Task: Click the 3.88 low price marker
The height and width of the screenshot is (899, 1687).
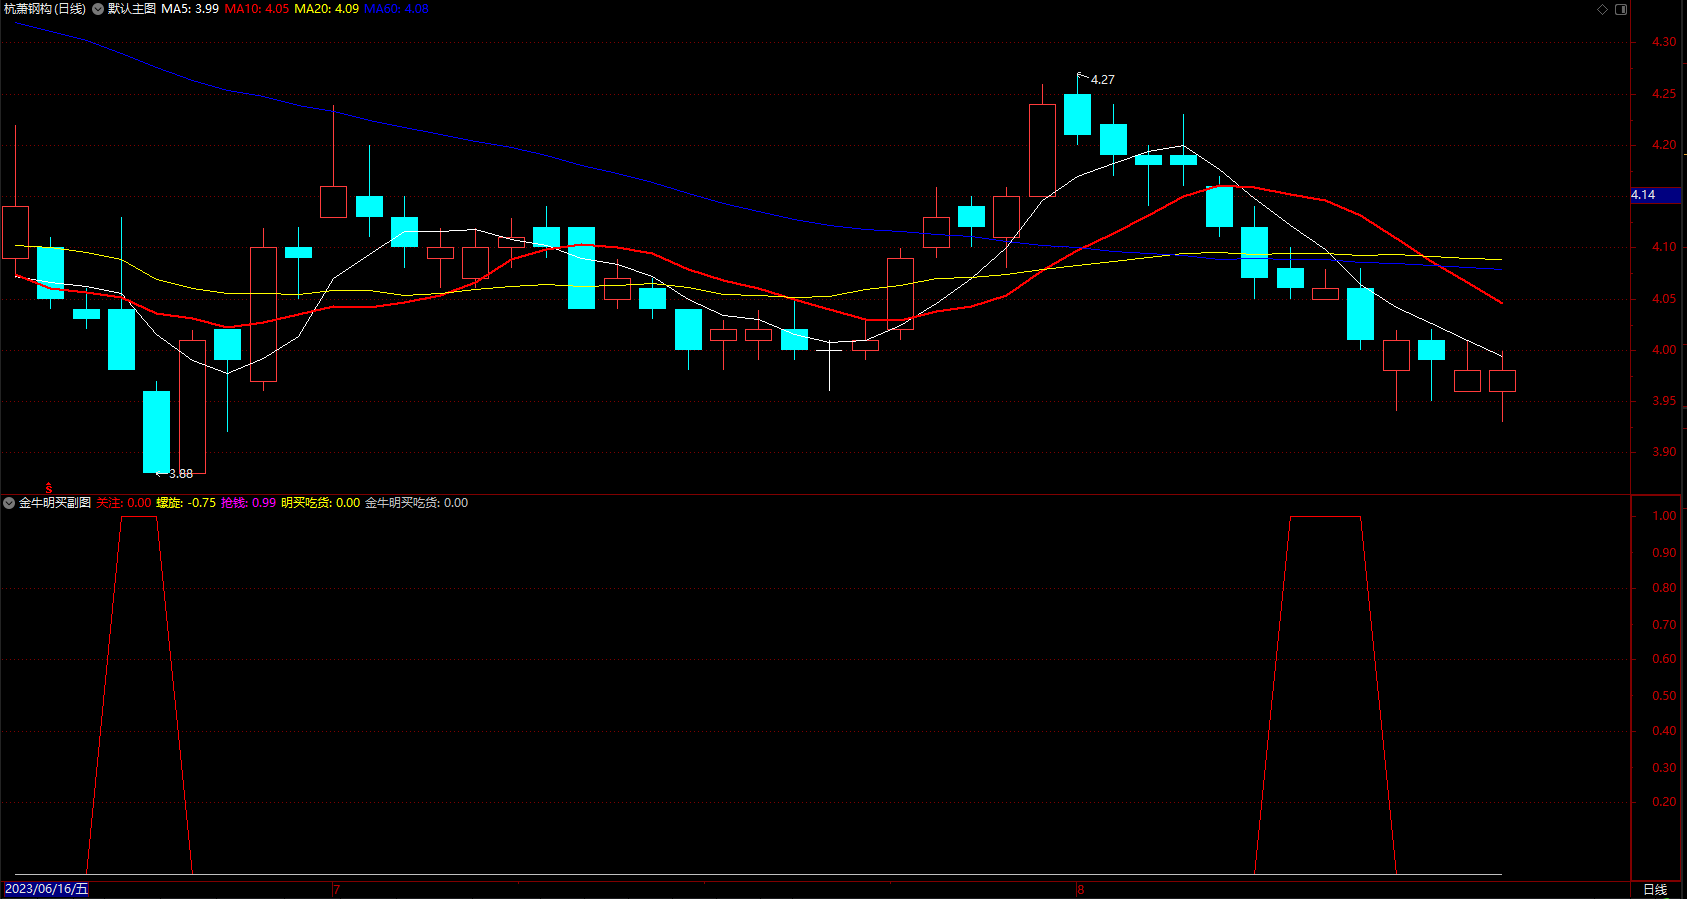Action: tap(180, 474)
